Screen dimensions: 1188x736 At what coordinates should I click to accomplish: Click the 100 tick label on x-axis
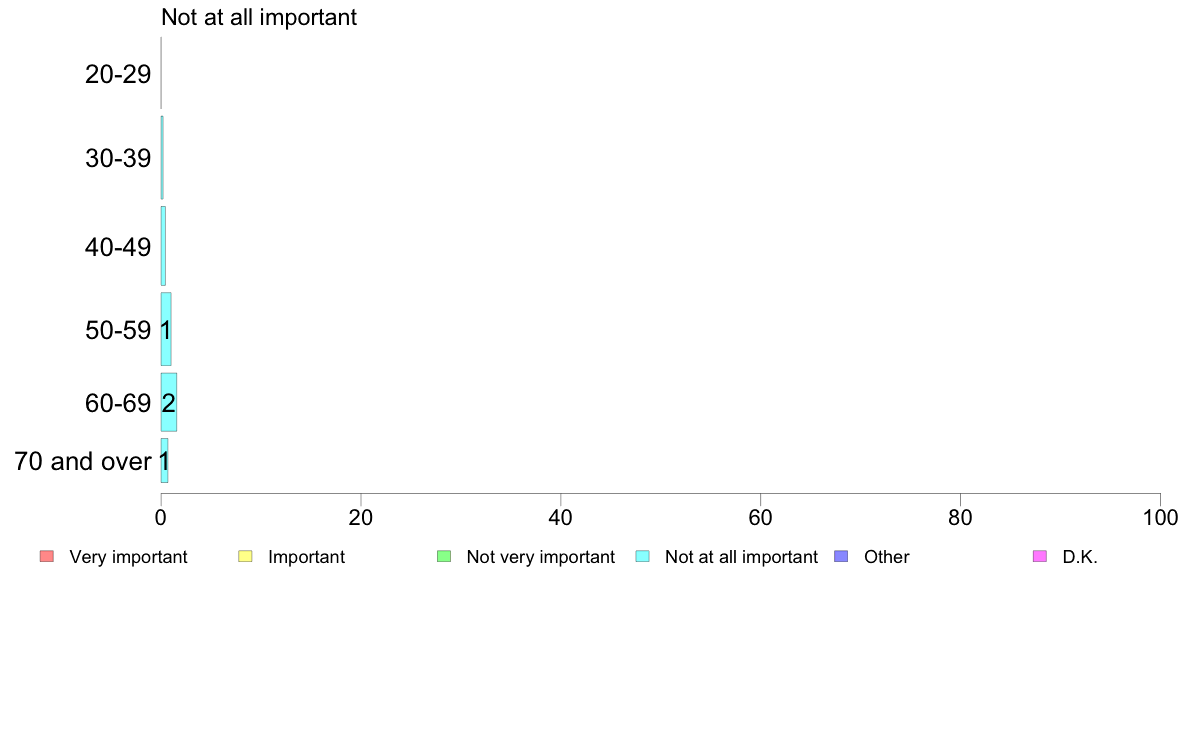click(1160, 518)
